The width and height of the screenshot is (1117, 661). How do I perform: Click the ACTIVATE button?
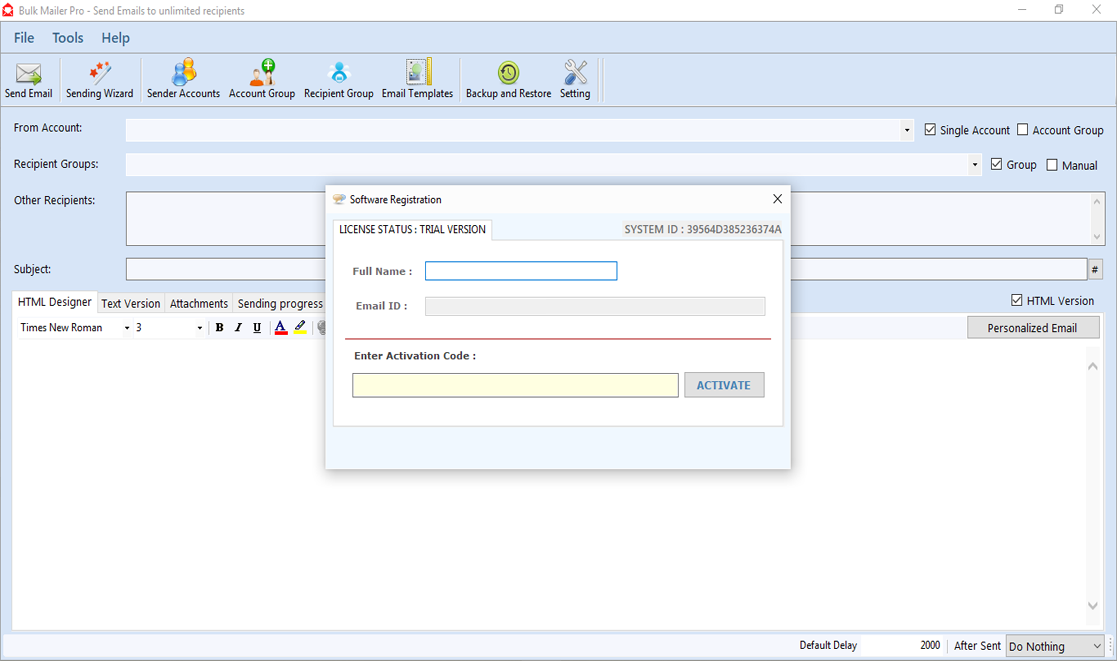tap(724, 385)
